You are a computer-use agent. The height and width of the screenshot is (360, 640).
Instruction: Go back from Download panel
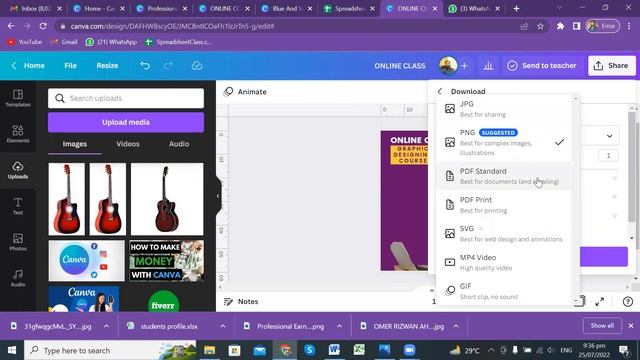440,91
